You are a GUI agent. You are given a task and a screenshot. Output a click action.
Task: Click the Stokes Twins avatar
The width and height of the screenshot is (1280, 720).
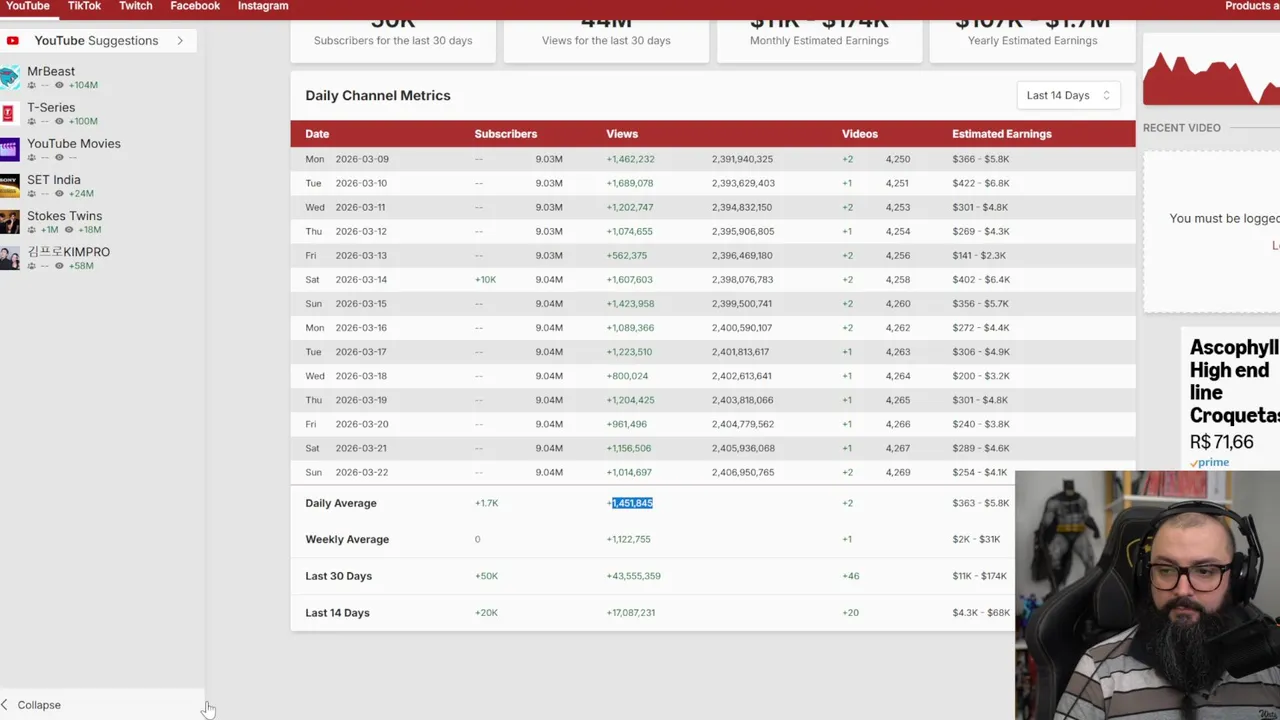9,222
